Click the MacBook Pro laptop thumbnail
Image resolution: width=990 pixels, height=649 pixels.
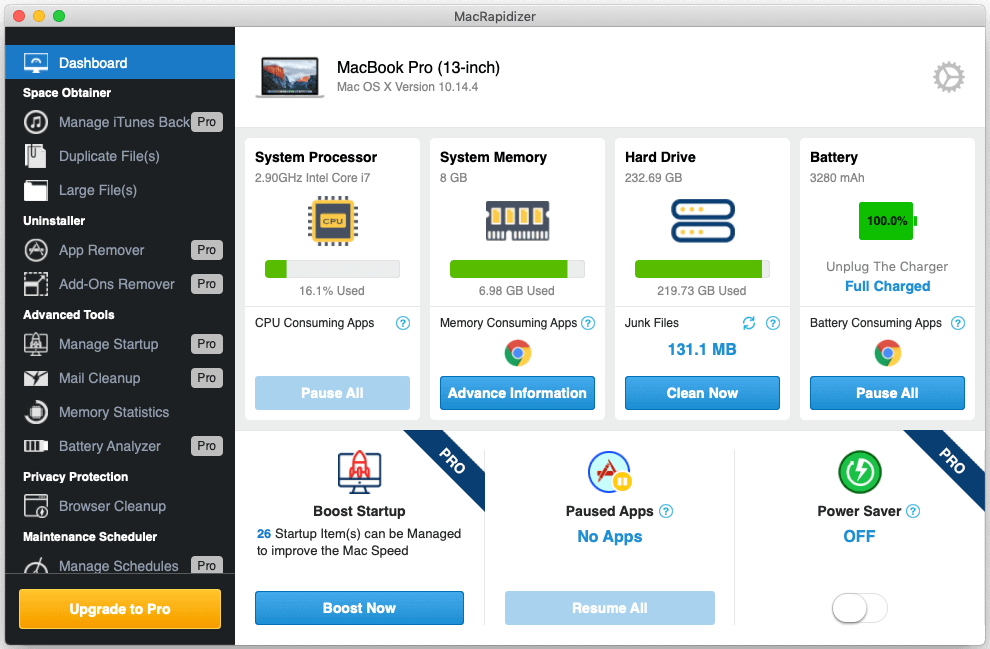290,77
